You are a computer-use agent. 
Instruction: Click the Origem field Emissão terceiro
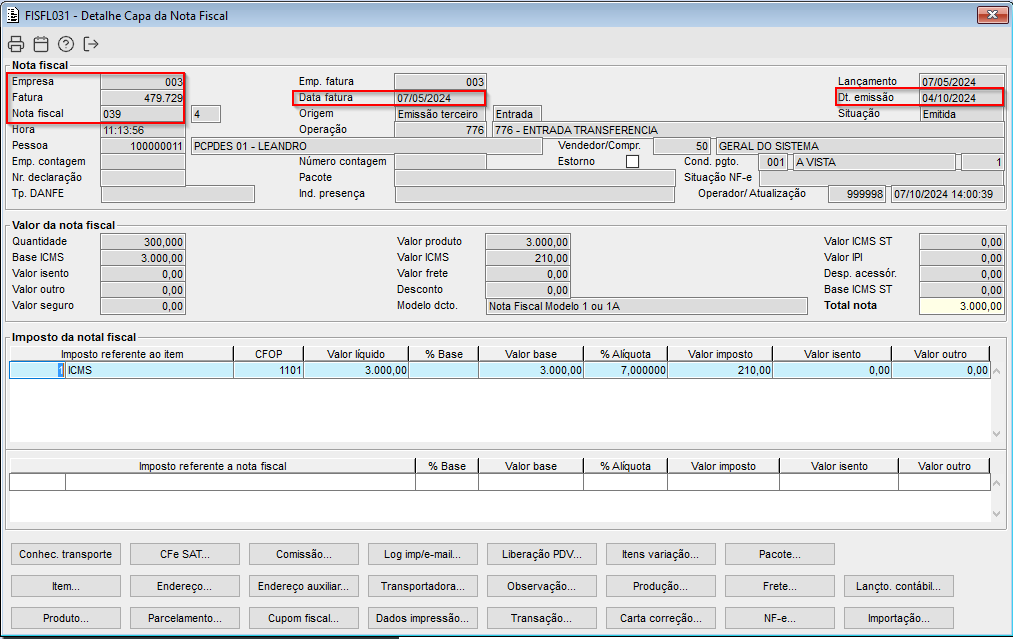(x=440, y=114)
